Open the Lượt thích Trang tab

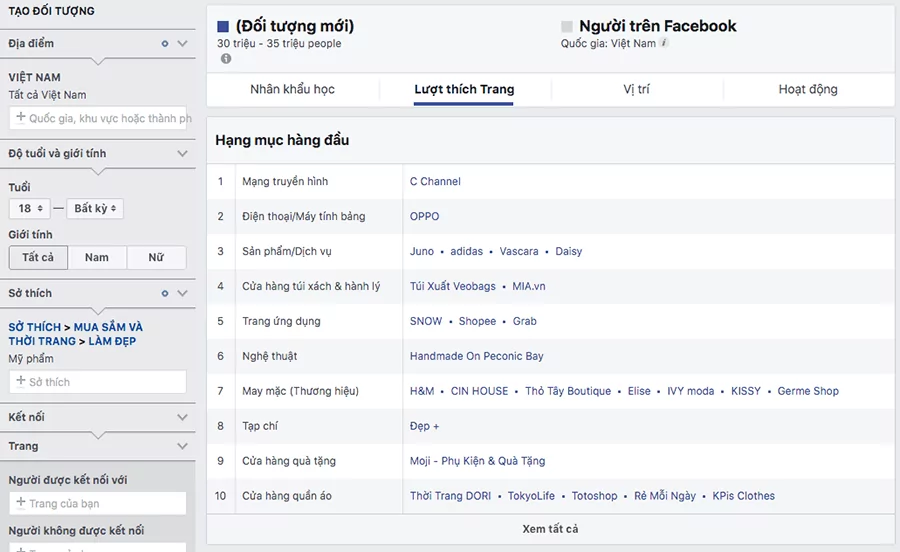click(464, 90)
